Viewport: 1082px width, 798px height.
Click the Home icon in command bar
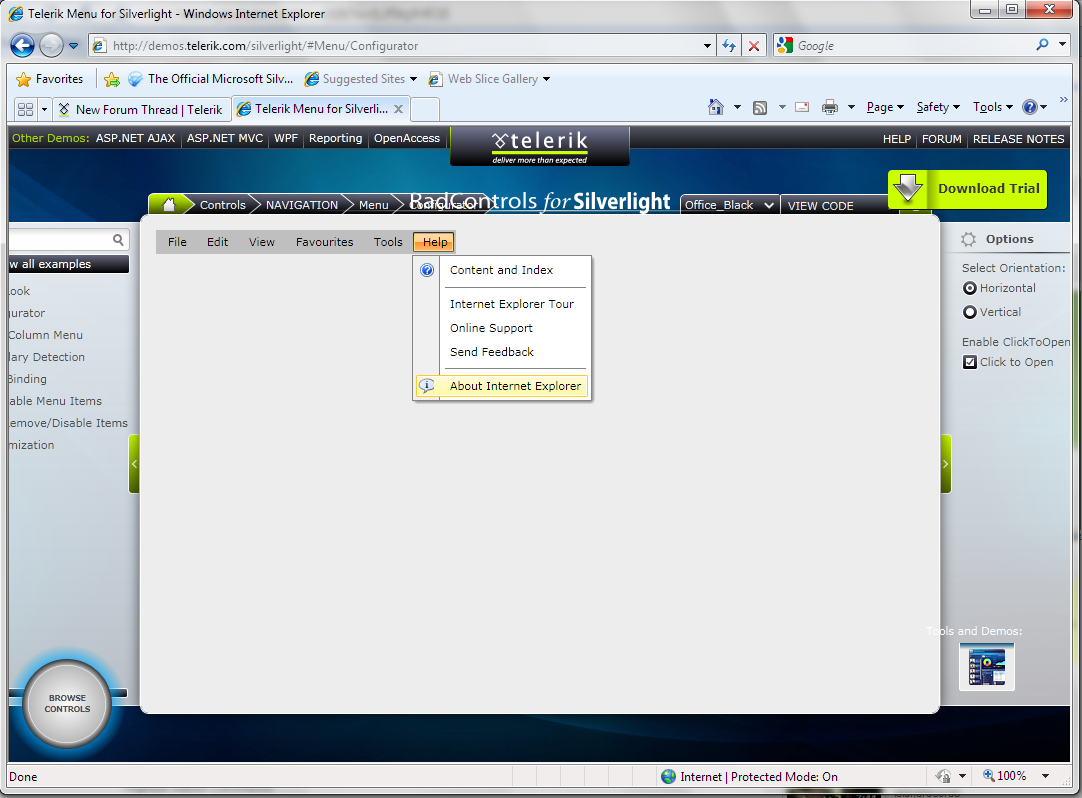(716, 107)
